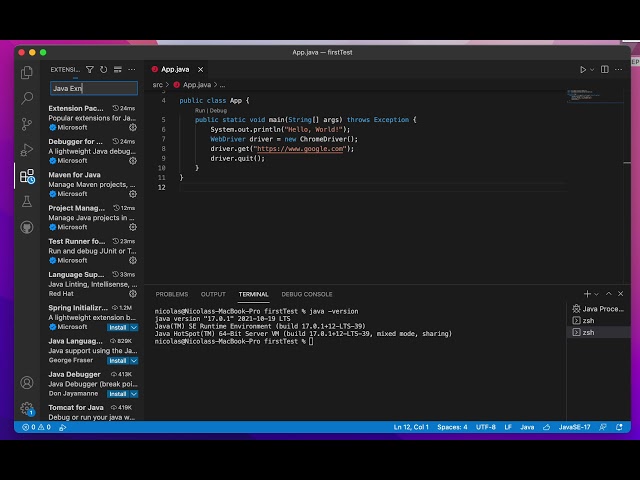Click LF line ending status entry
640x480 pixels.
[508, 427]
